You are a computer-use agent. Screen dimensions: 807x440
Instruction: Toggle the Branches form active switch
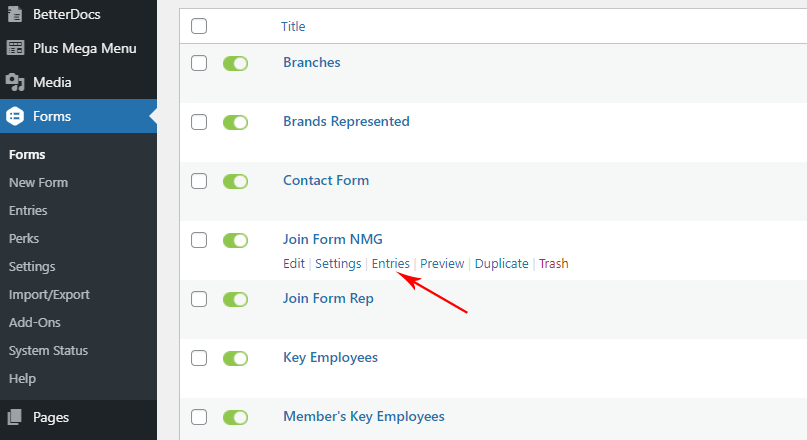click(236, 63)
